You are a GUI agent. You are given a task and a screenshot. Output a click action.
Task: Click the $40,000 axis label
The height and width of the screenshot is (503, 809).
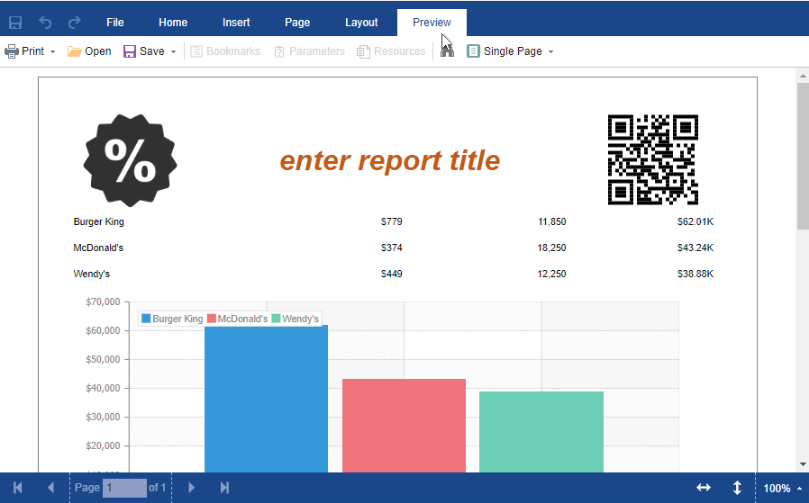tap(103, 388)
